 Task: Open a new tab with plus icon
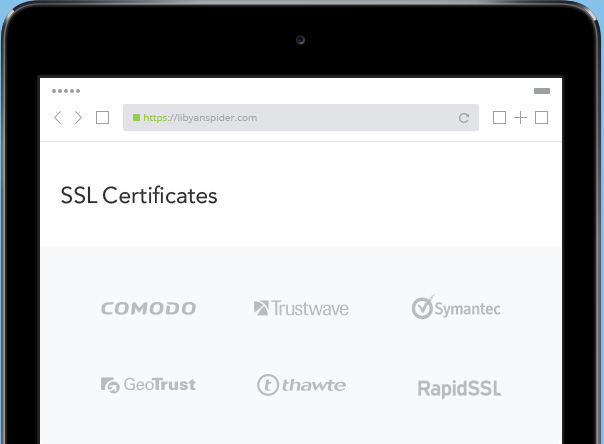(520, 117)
